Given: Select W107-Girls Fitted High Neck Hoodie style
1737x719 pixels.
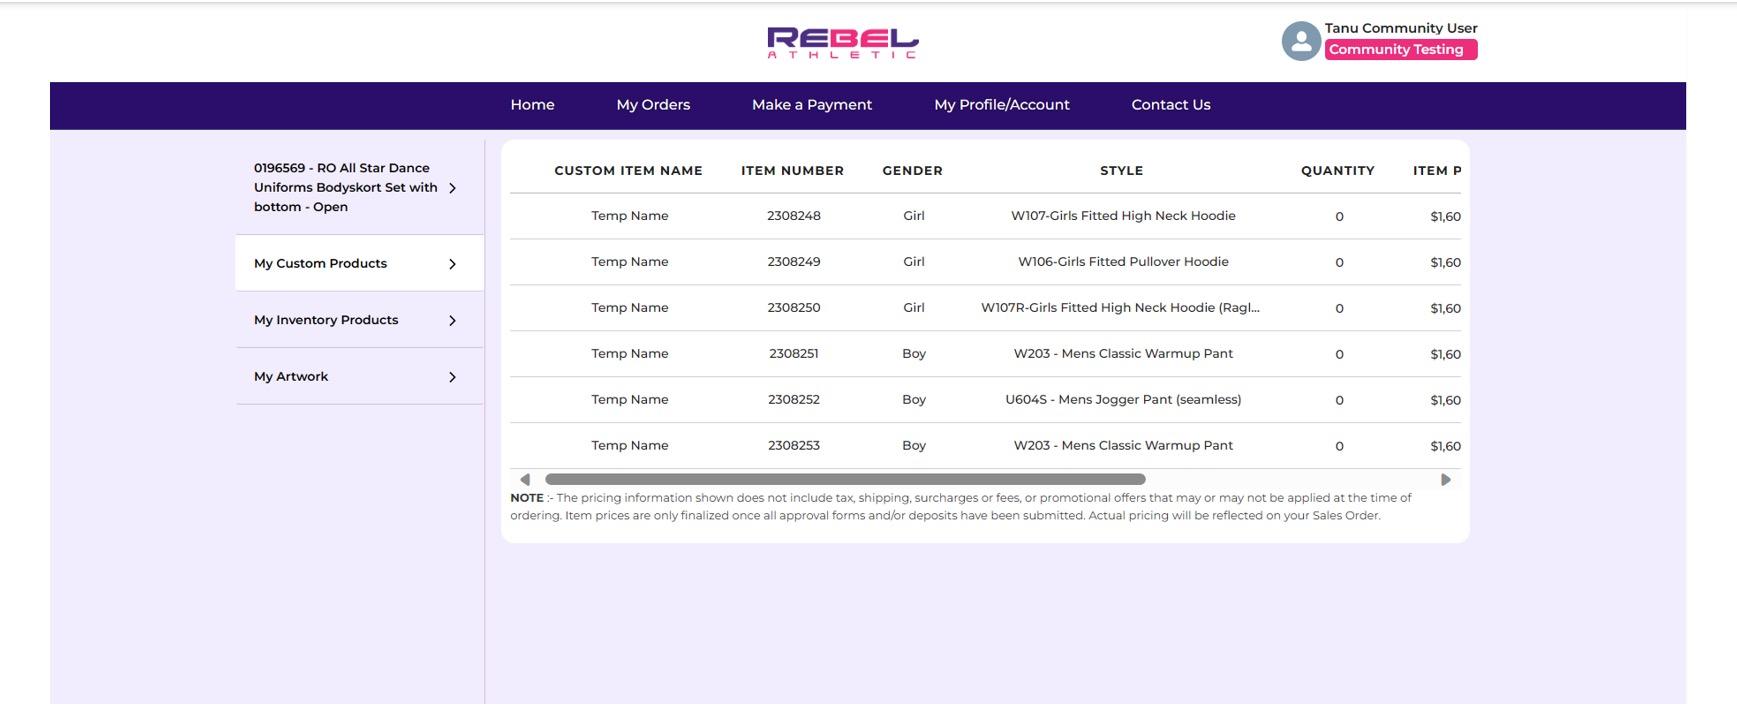Looking at the screenshot, I should pyautogui.click(x=1123, y=216).
